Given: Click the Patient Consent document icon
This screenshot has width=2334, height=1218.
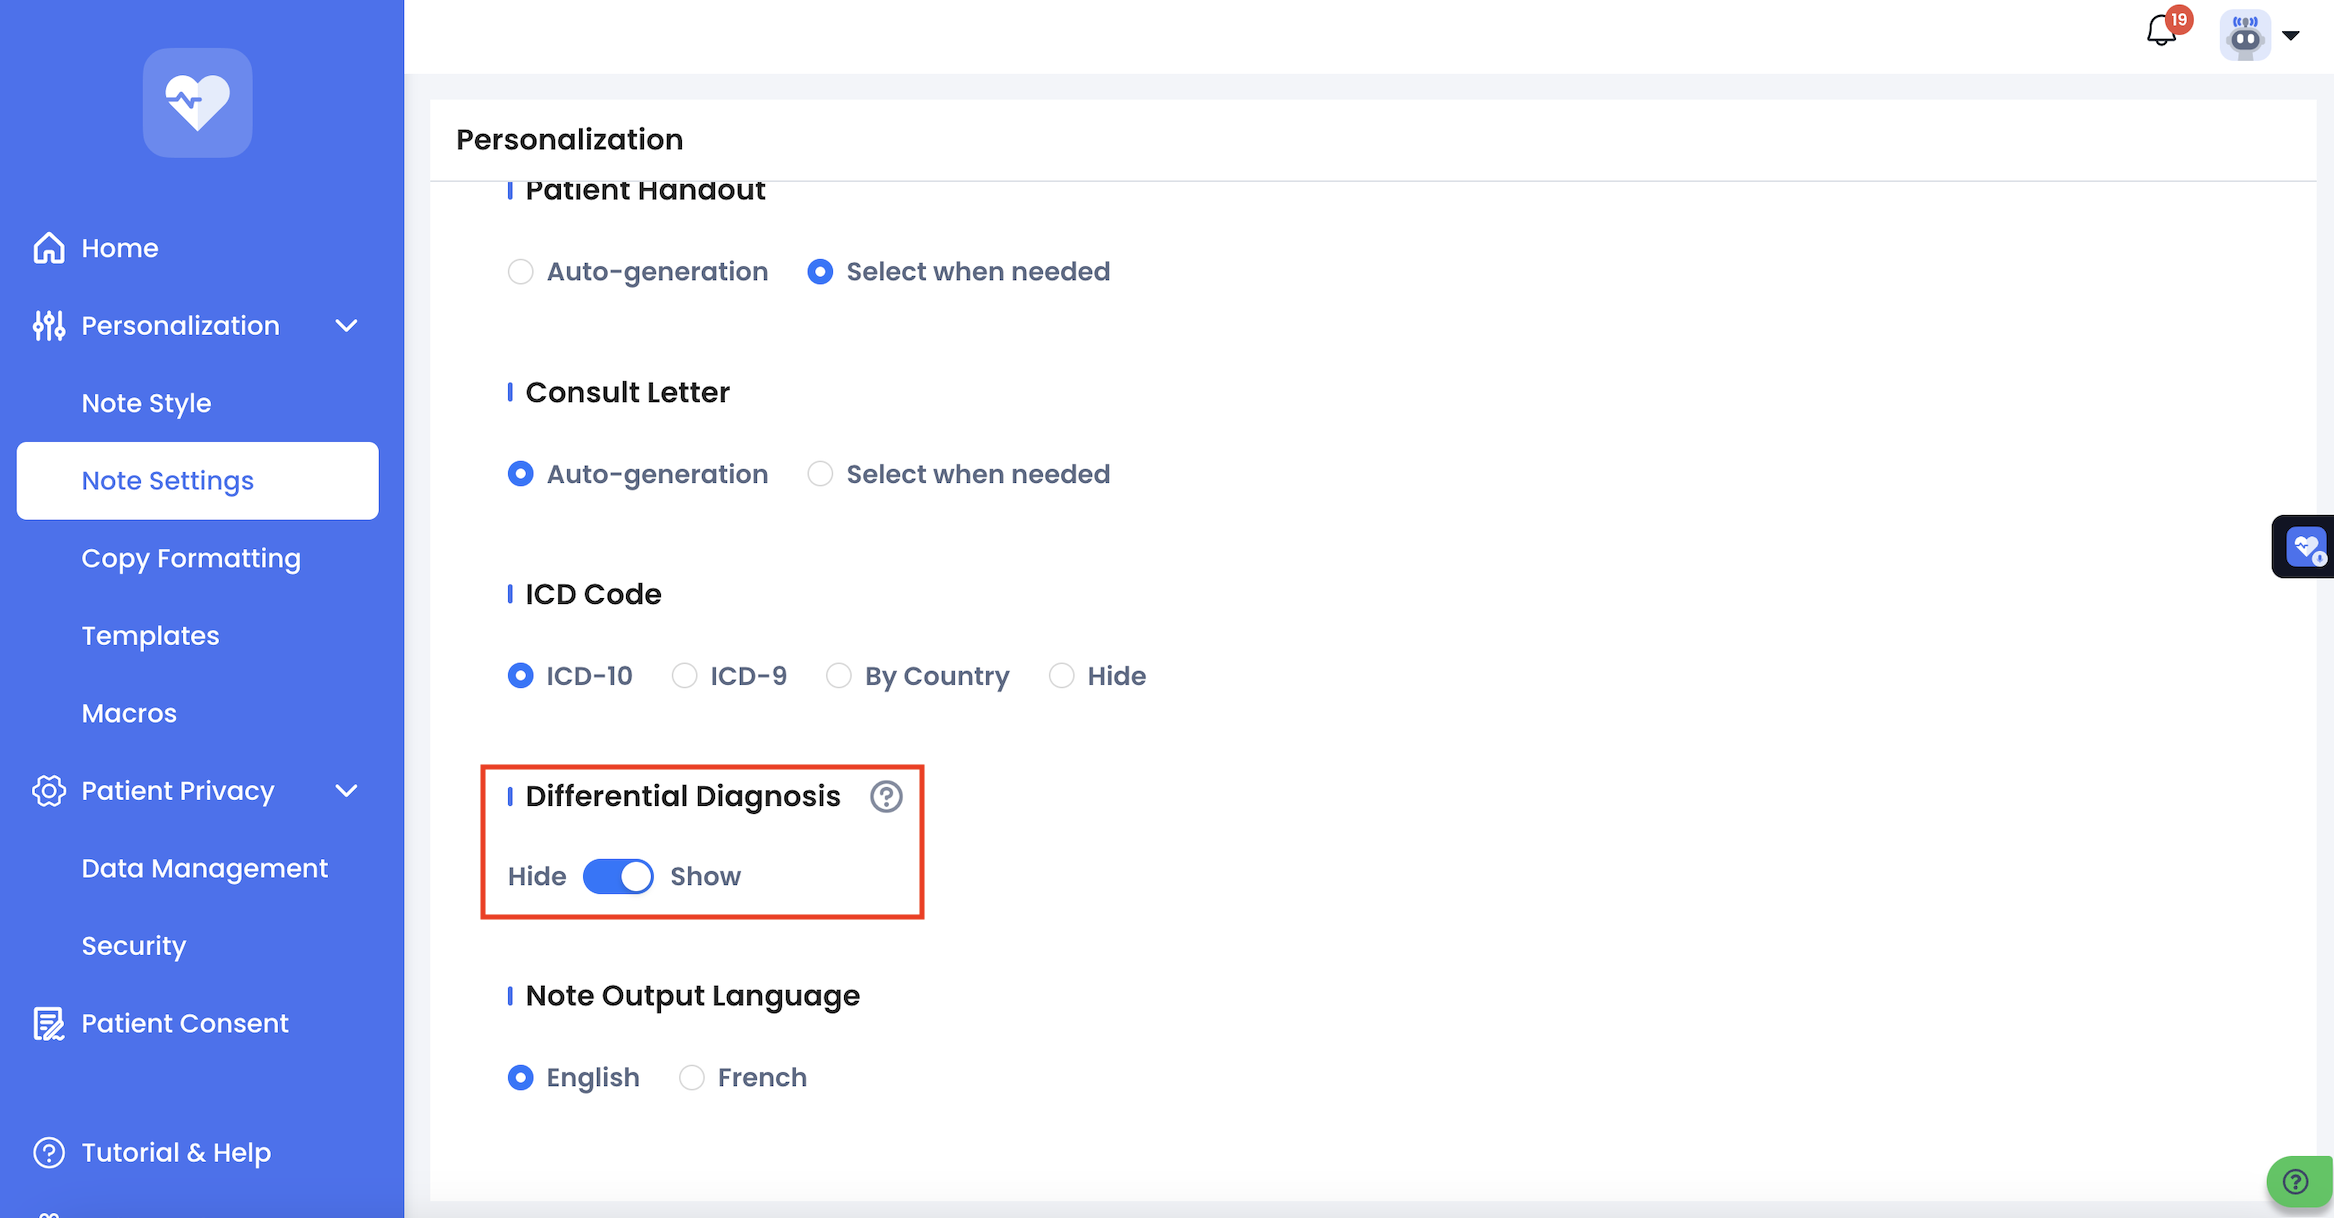Looking at the screenshot, I should click(48, 1023).
